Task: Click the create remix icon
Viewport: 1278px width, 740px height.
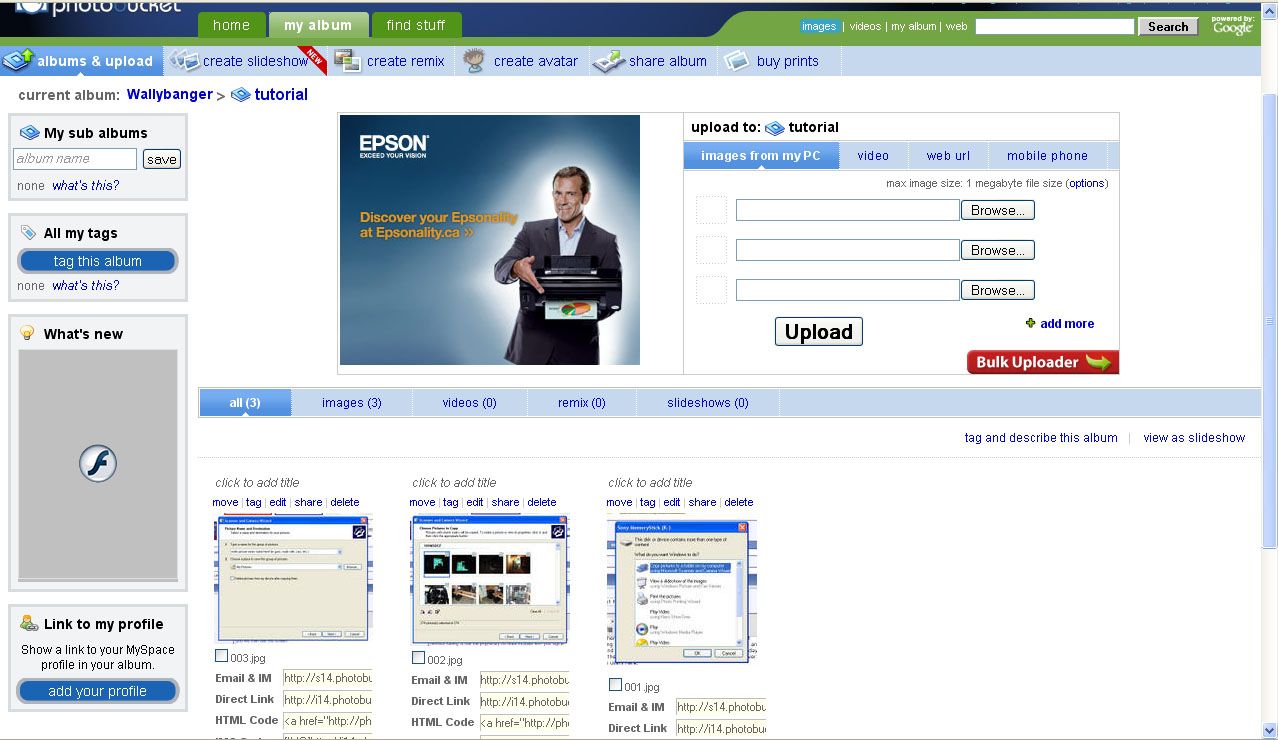Action: (348, 61)
